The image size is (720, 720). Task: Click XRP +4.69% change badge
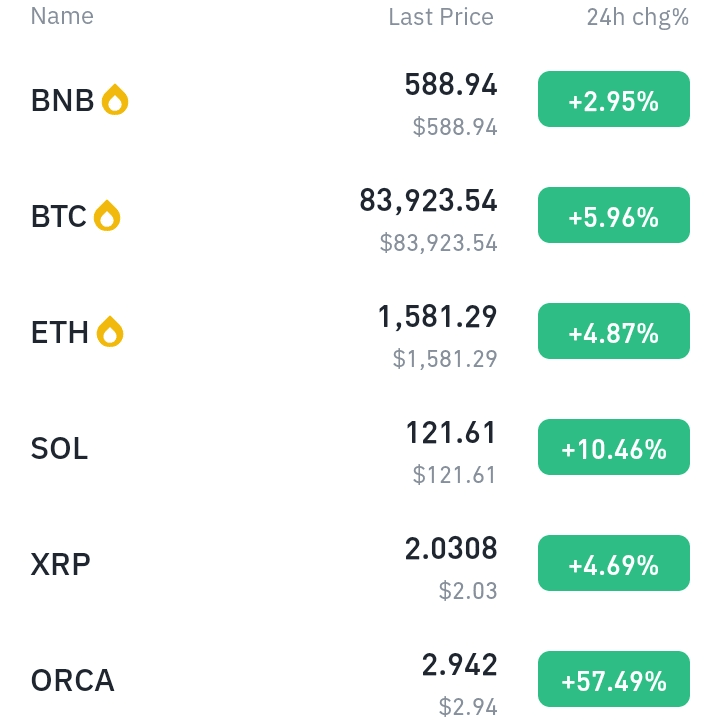coord(614,563)
